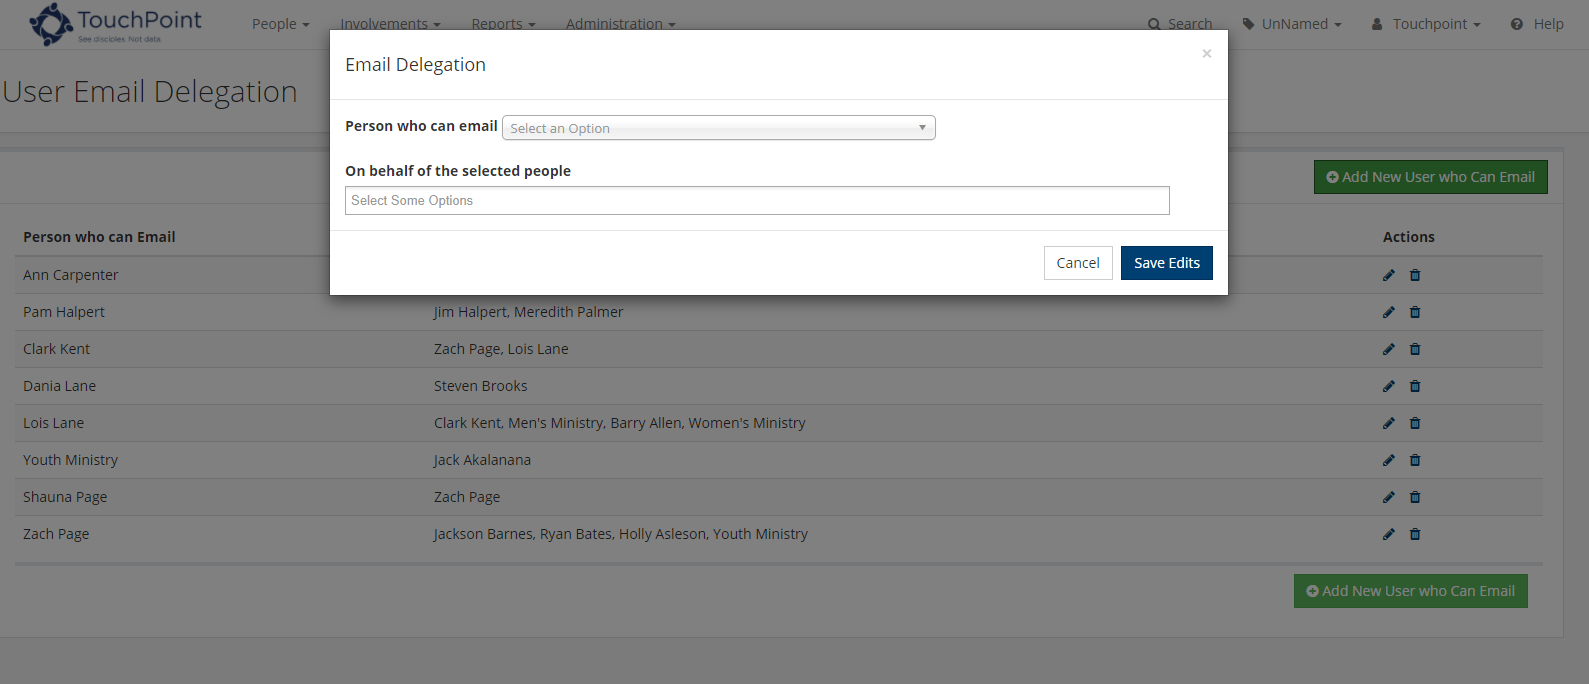Delete Dania Lane delegation row
The width and height of the screenshot is (1589, 684).
[x=1415, y=386]
